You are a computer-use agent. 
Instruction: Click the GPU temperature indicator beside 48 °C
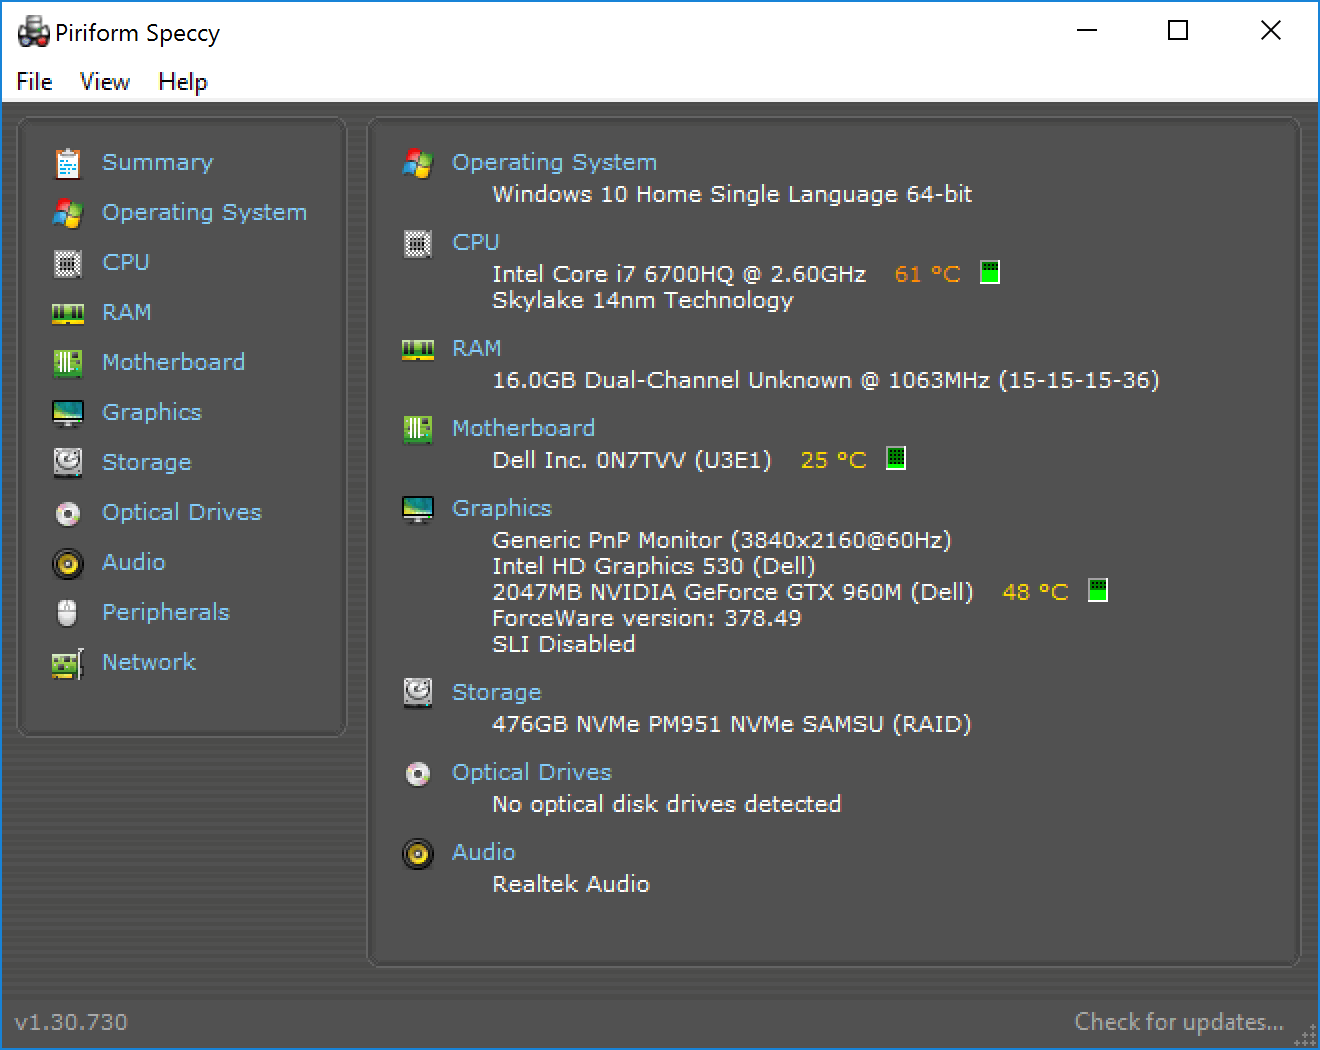1097,590
